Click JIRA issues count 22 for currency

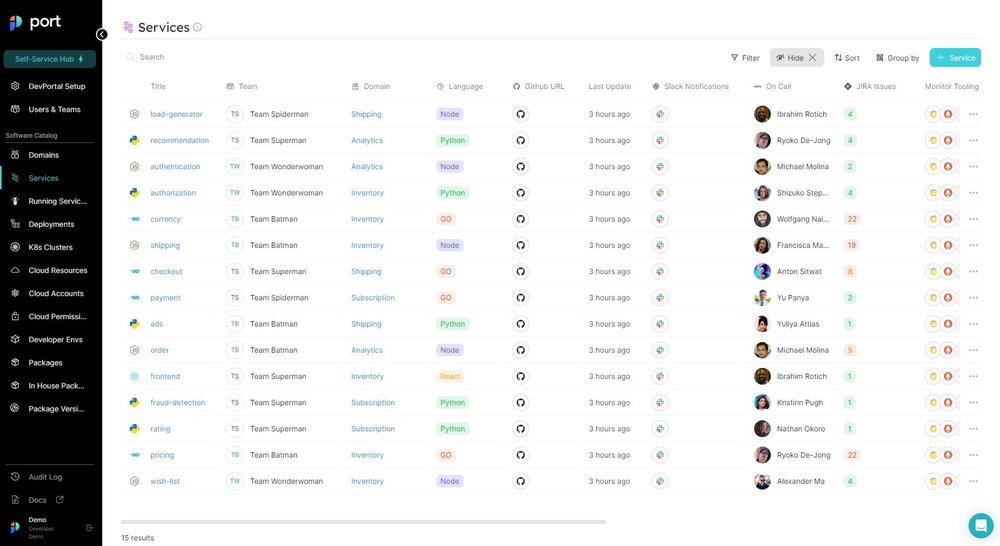point(851,219)
